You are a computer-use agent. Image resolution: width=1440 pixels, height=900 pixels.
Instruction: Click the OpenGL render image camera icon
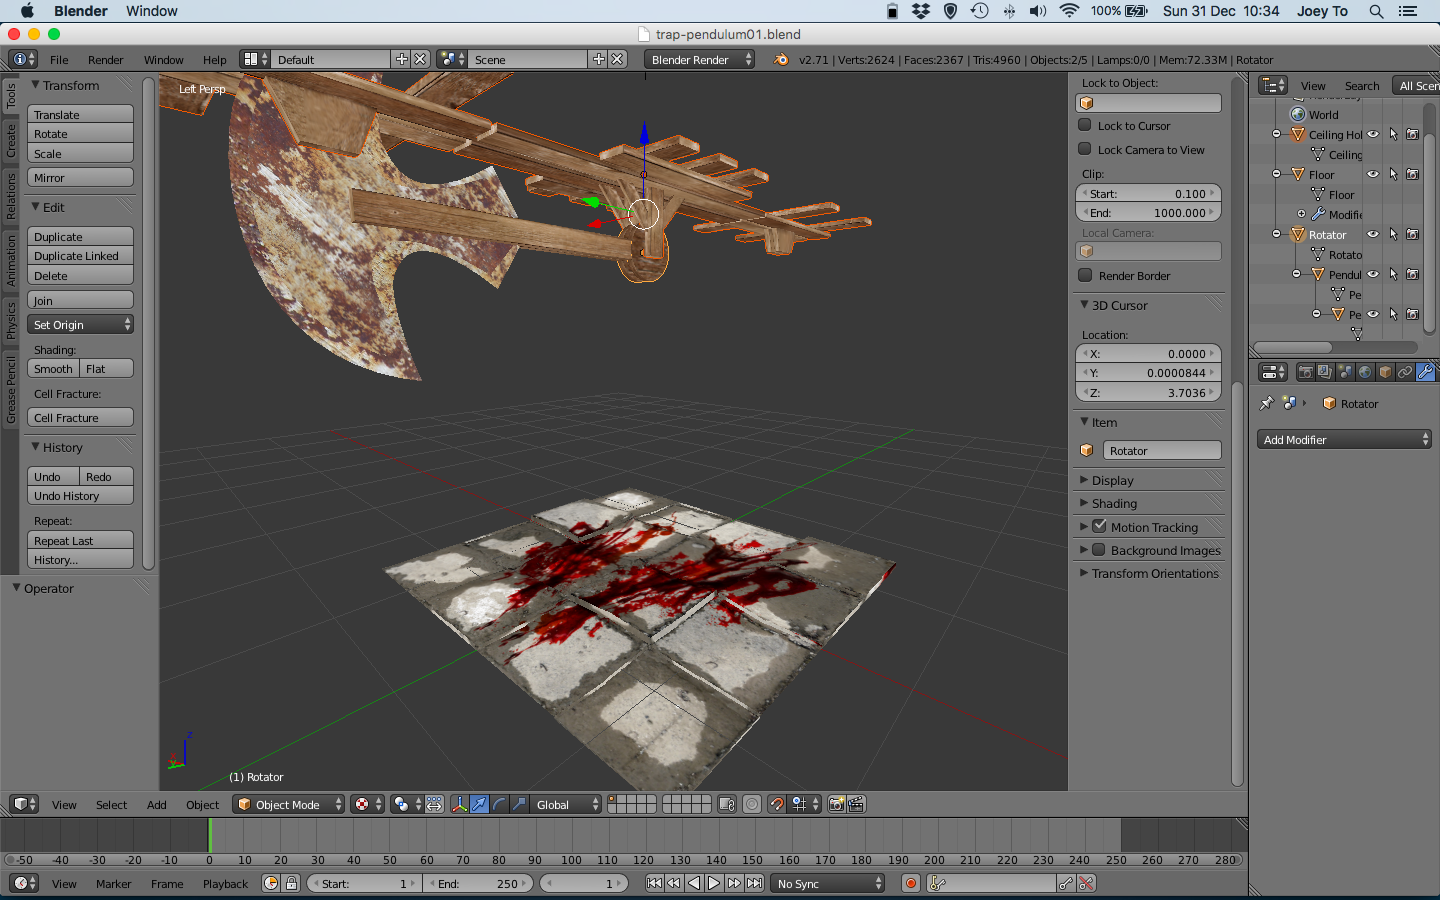pyautogui.click(x=837, y=804)
